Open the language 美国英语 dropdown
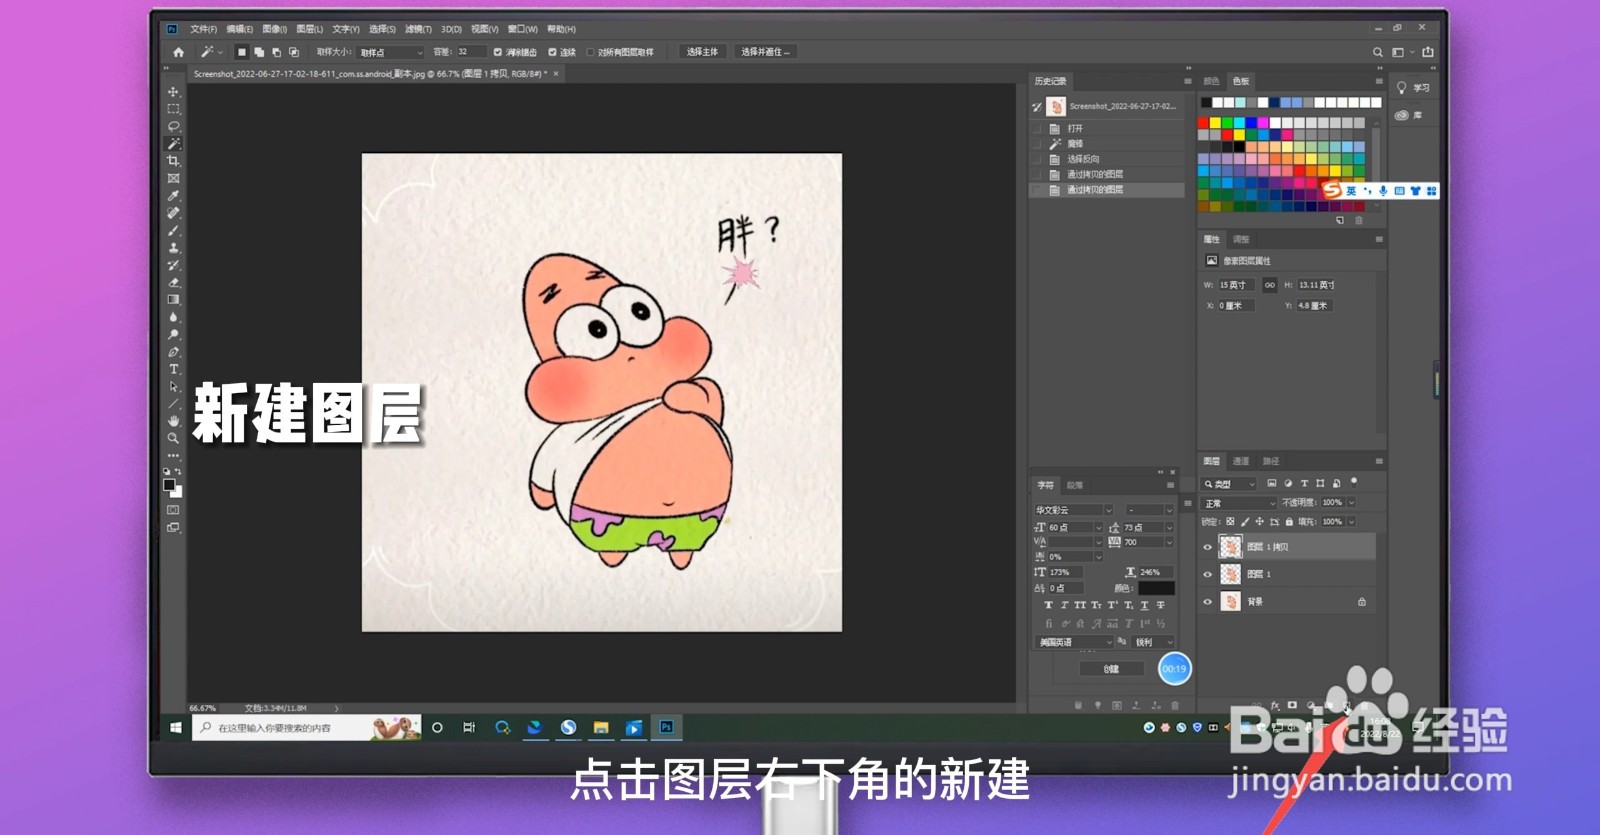The width and height of the screenshot is (1600, 835). [x=1073, y=642]
